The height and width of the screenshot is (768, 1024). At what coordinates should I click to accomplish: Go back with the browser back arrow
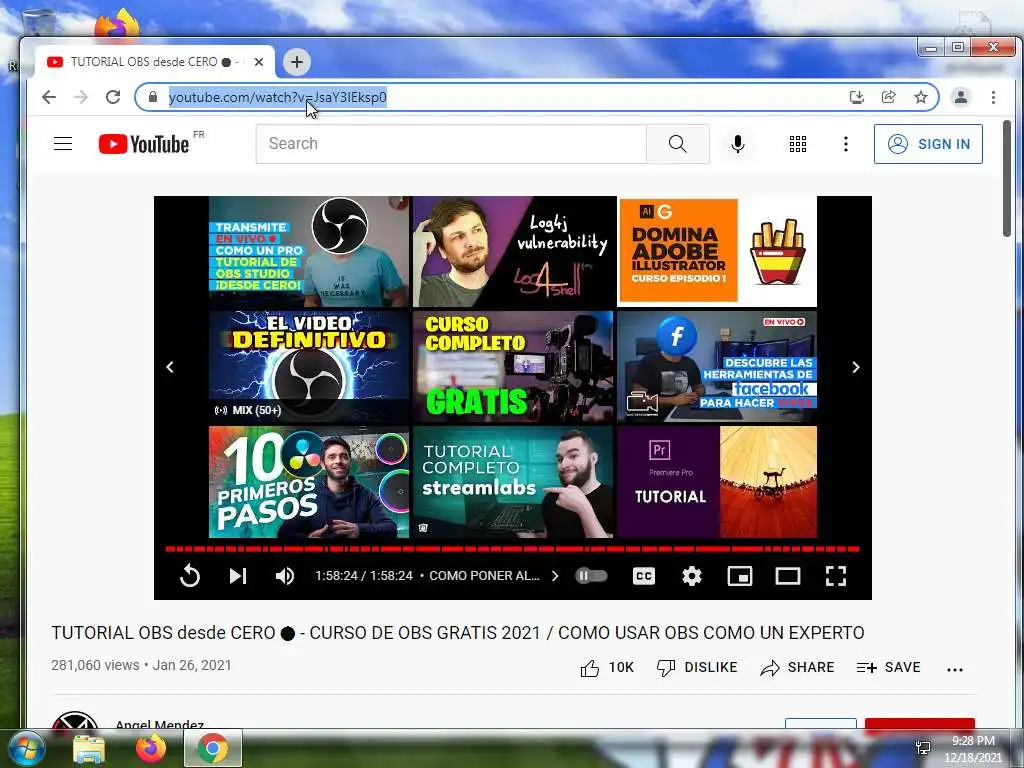click(x=49, y=97)
